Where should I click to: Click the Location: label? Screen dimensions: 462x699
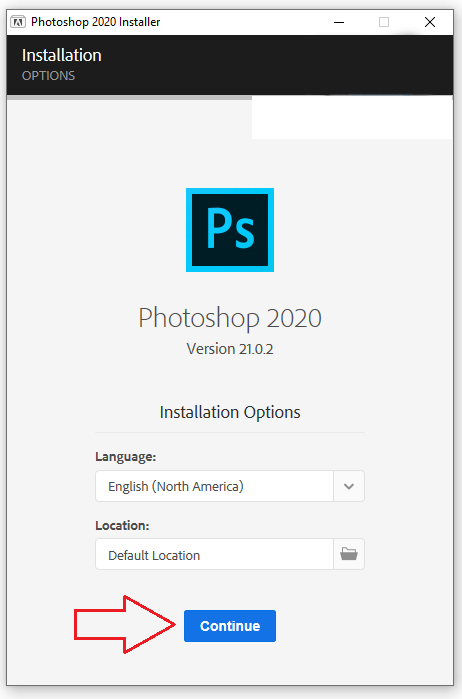tap(122, 525)
